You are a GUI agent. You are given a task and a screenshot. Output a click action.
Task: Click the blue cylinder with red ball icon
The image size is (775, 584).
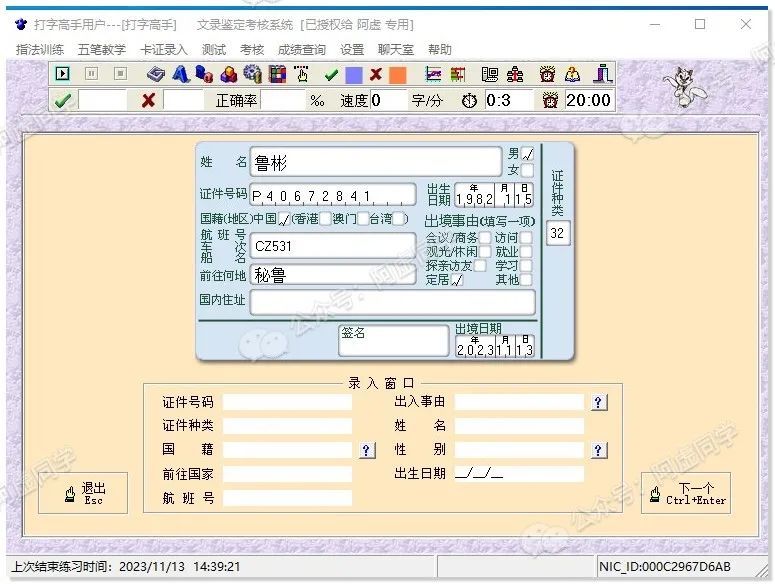pos(204,74)
